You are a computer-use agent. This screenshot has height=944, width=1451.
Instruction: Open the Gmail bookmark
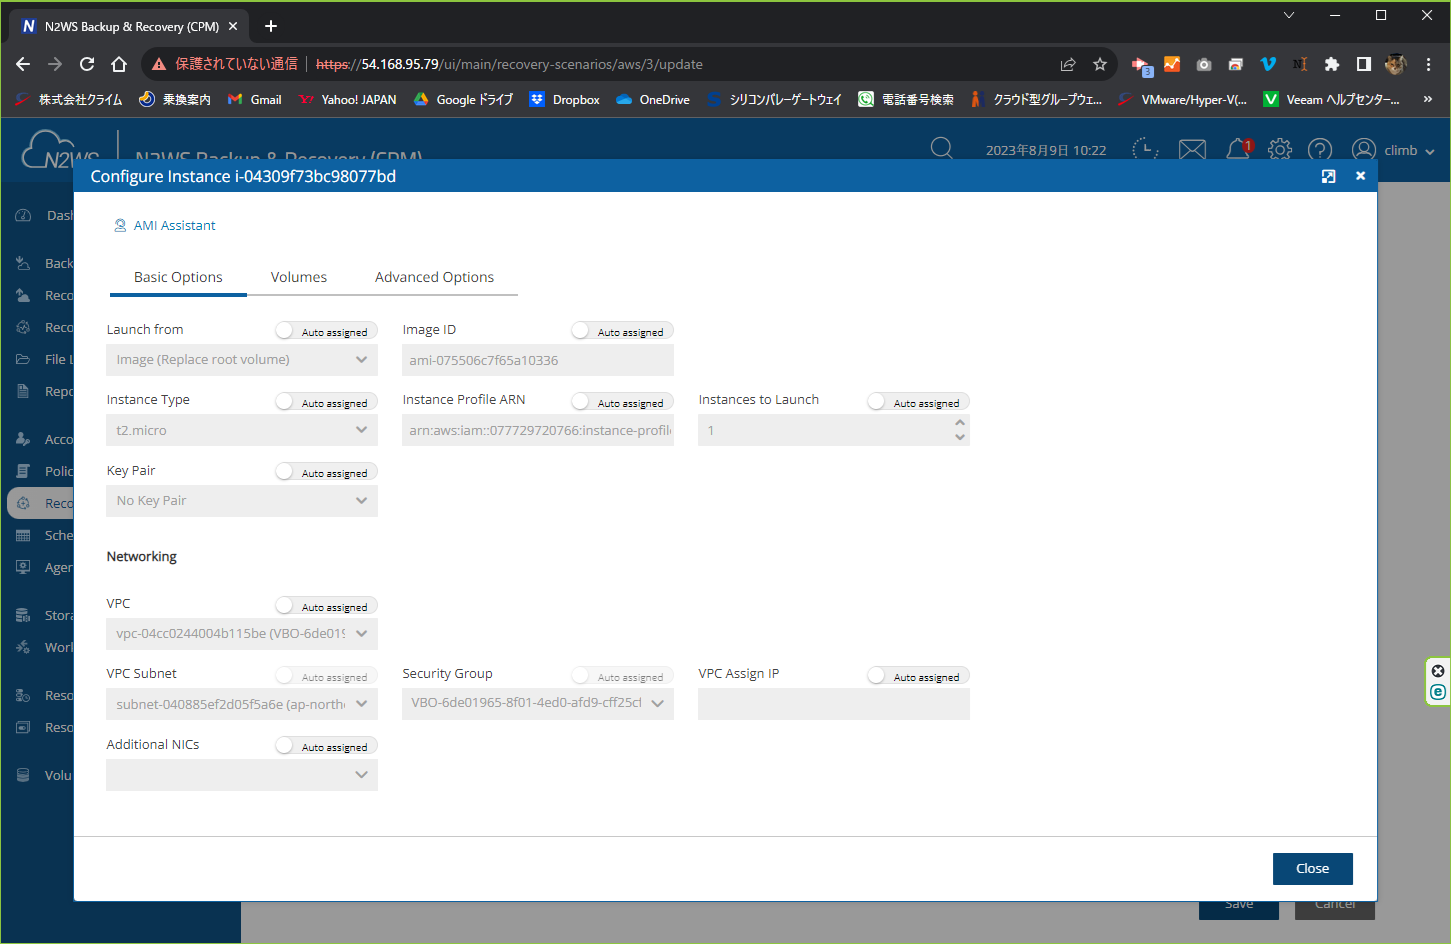(255, 99)
